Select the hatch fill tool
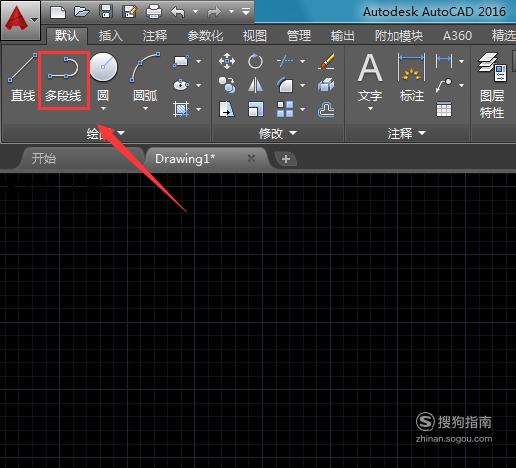Image resolution: width=516 pixels, height=468 pixels. [x=181, y=109]
